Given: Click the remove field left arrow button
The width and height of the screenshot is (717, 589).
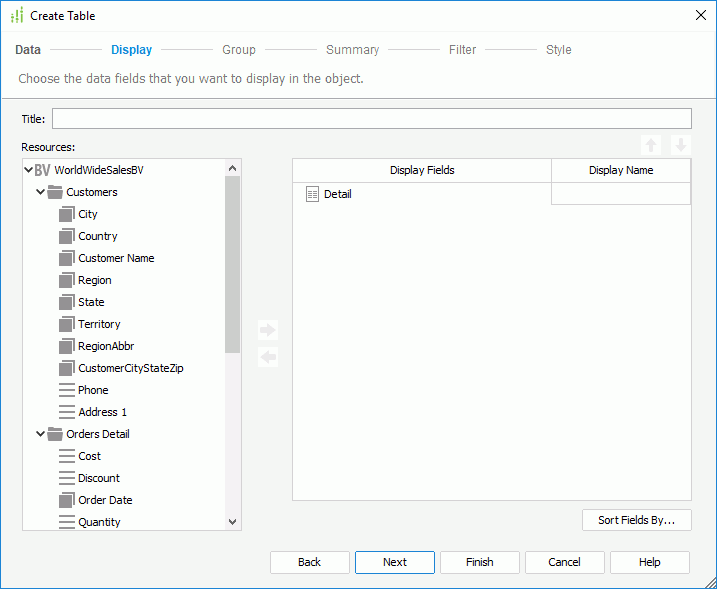Looking at the screenshot, I should 267,357.
